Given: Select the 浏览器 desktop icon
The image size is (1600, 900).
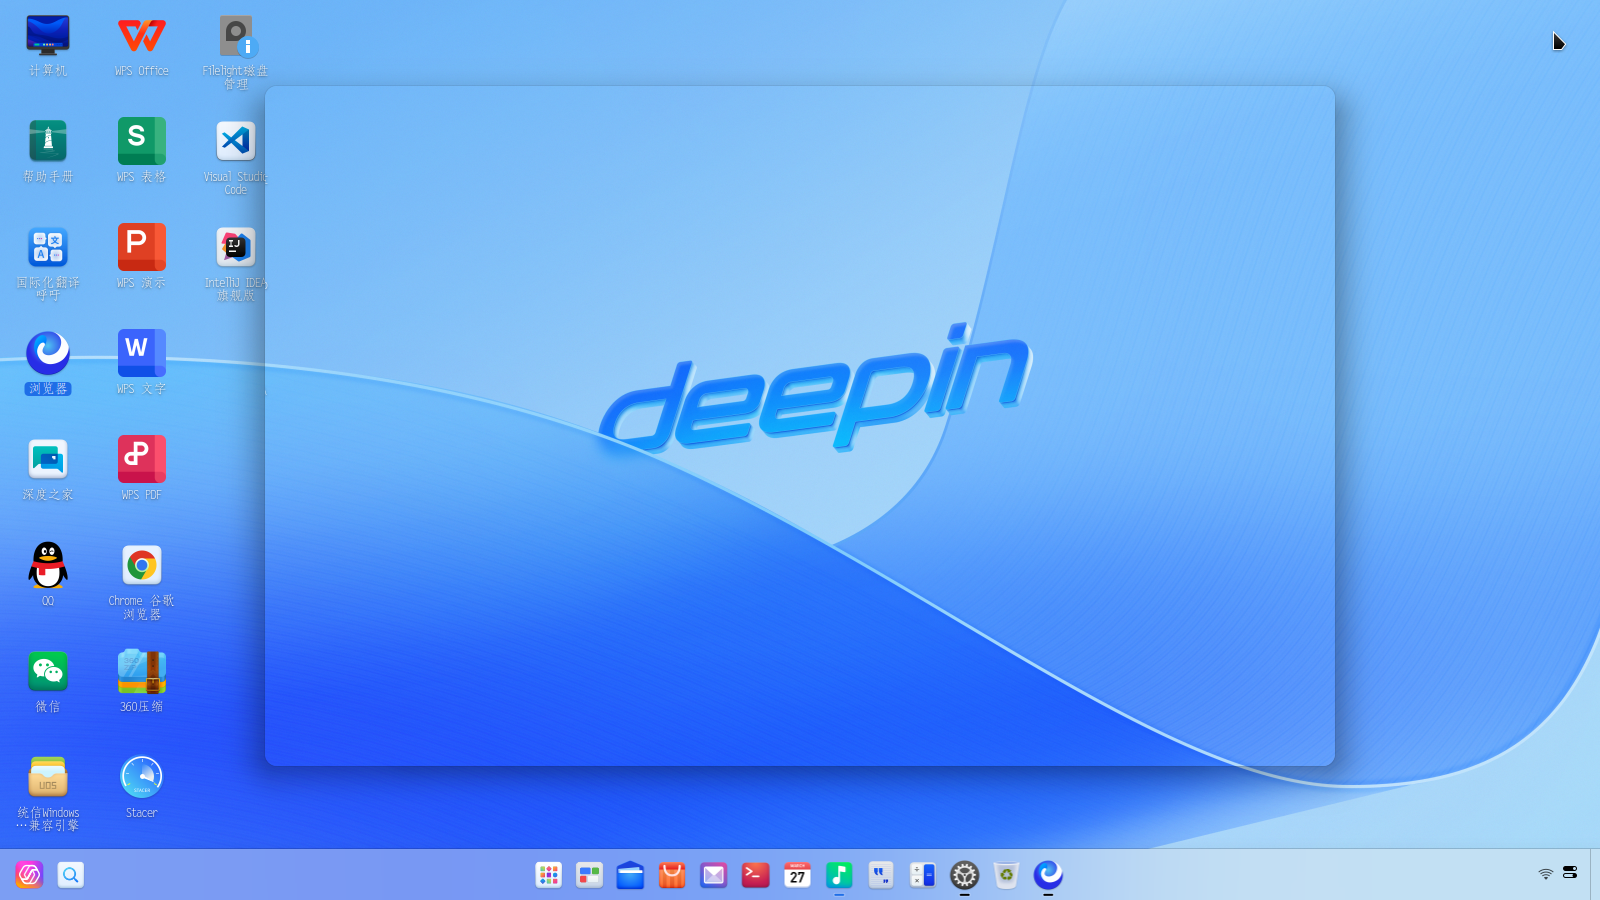Looking at the screenshot, I should pyautogui.click(x=48, y=353).
